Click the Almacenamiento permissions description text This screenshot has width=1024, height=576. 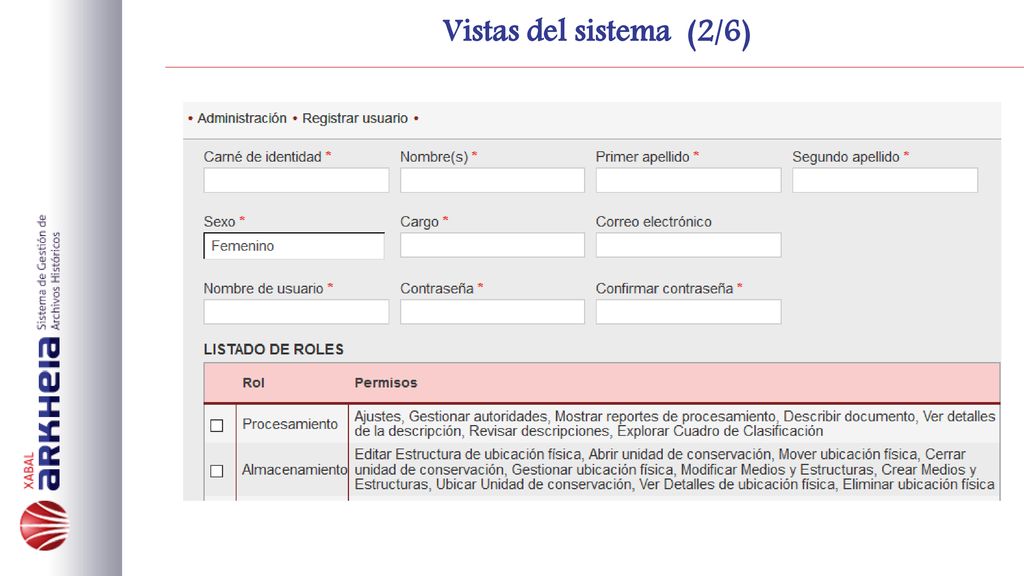point(675,470)
